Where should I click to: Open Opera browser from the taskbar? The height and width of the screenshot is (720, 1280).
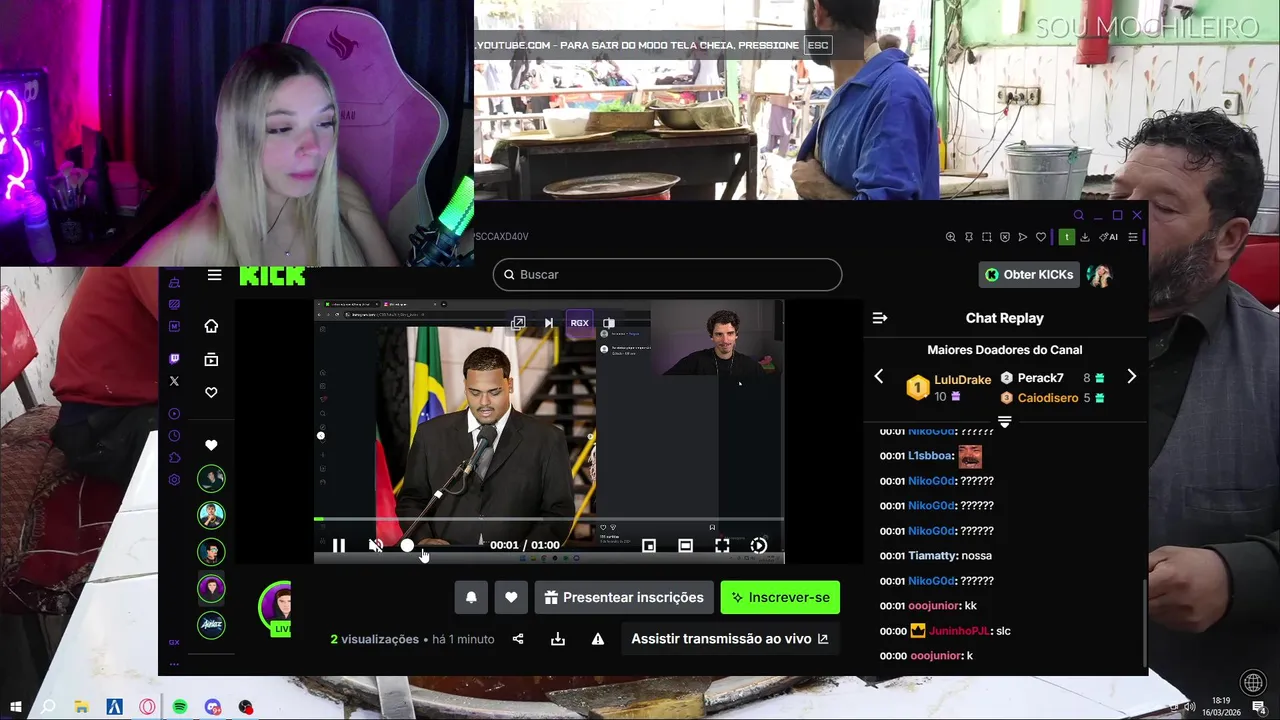(x=147, y=707)
